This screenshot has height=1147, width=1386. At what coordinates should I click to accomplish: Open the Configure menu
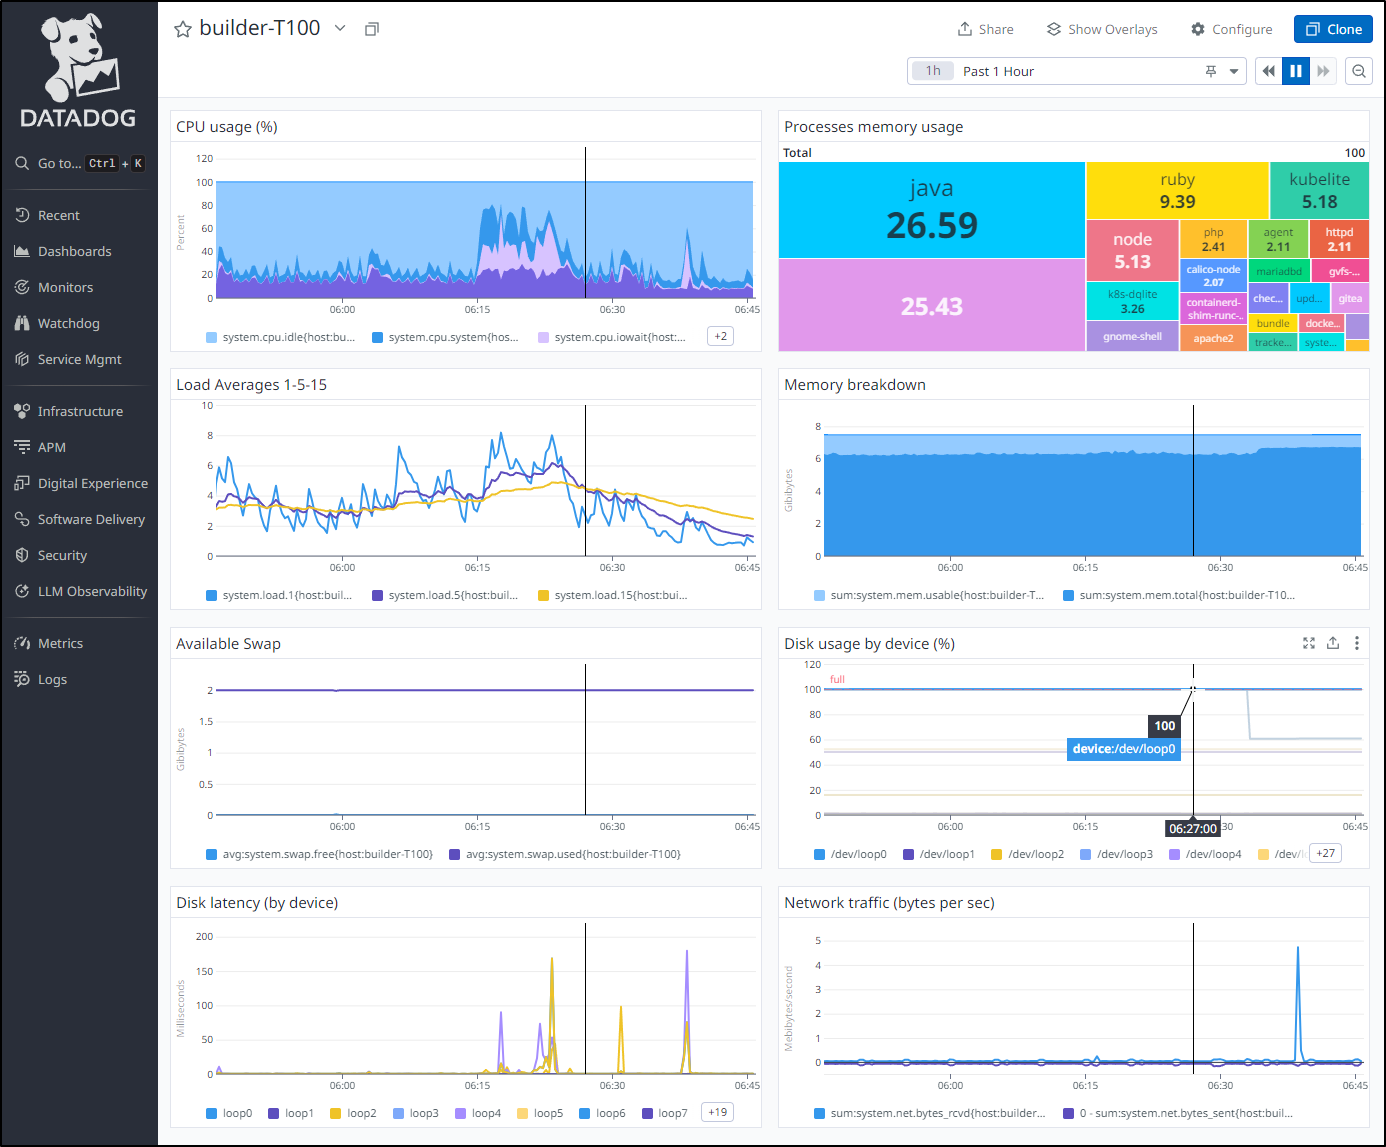[x=1232, y=29]
